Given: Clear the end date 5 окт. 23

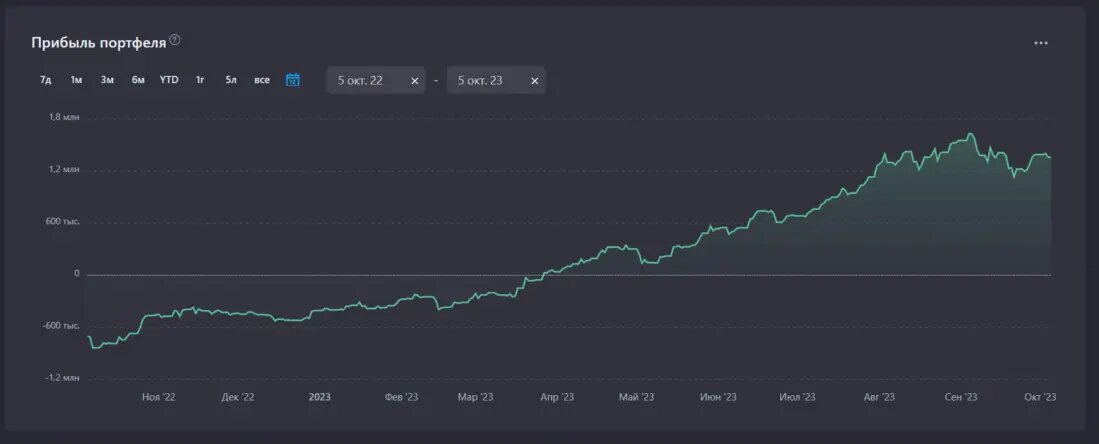Looking at the screenshot, I should [x=535, y=81].
